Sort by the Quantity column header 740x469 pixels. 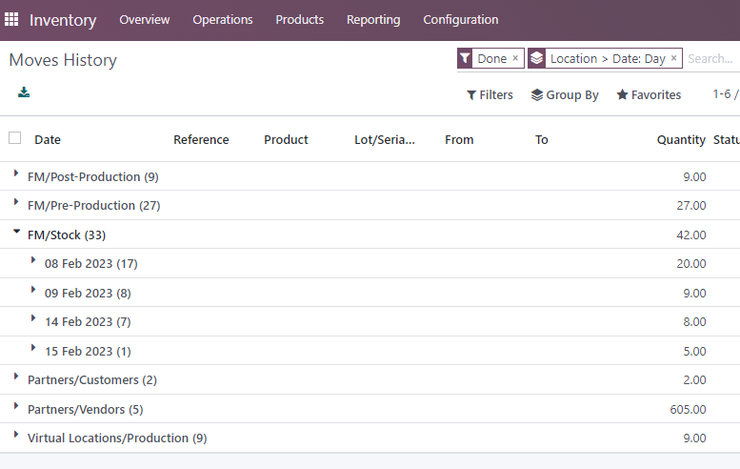[x=681, y=140]
